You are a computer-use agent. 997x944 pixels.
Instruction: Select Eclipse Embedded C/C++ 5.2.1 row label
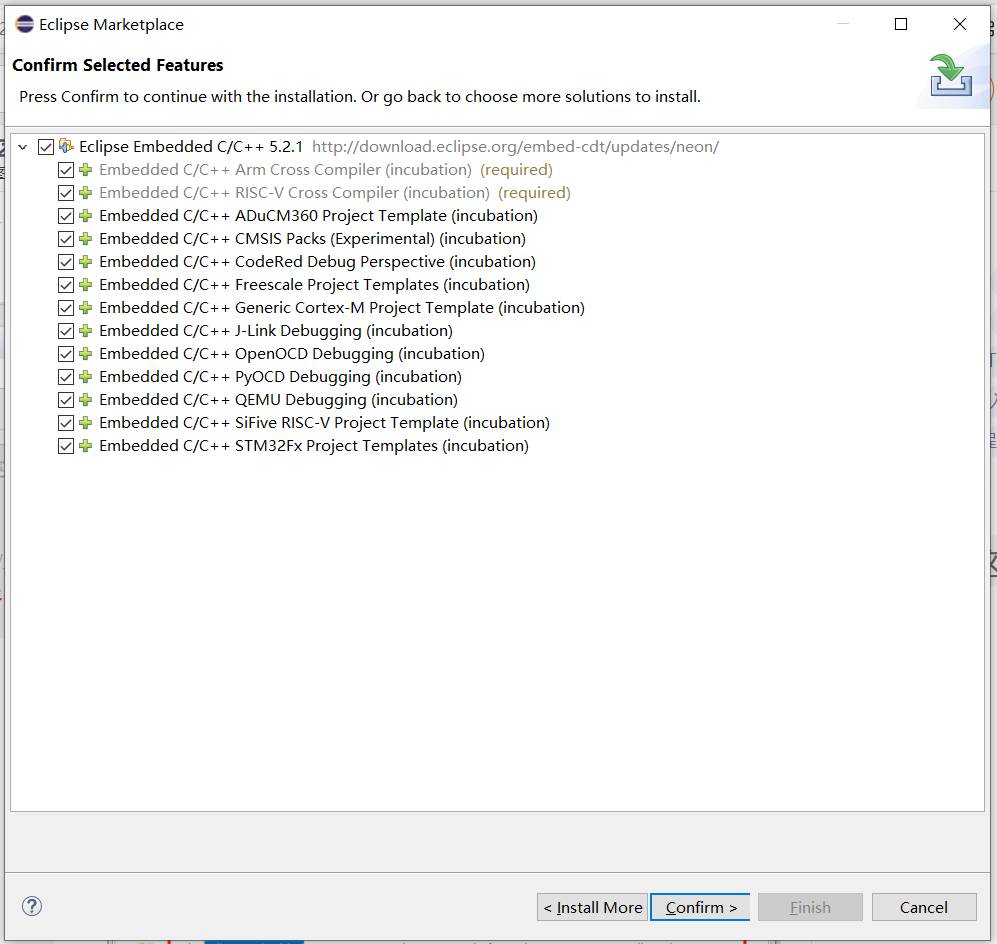point(191,147)
